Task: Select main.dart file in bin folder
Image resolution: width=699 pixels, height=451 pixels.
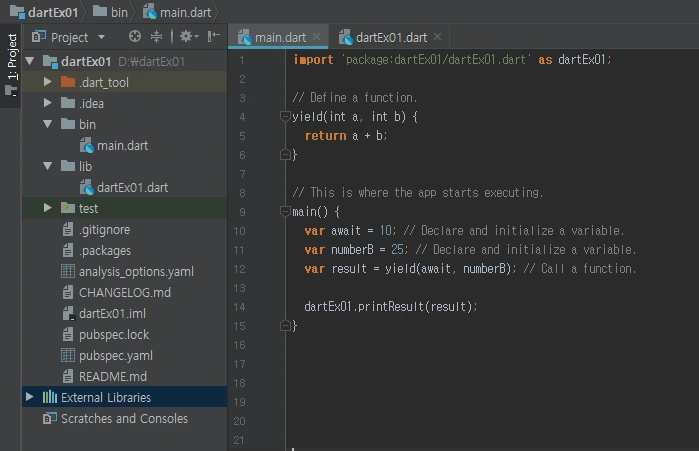Action: tap(122, 145)
